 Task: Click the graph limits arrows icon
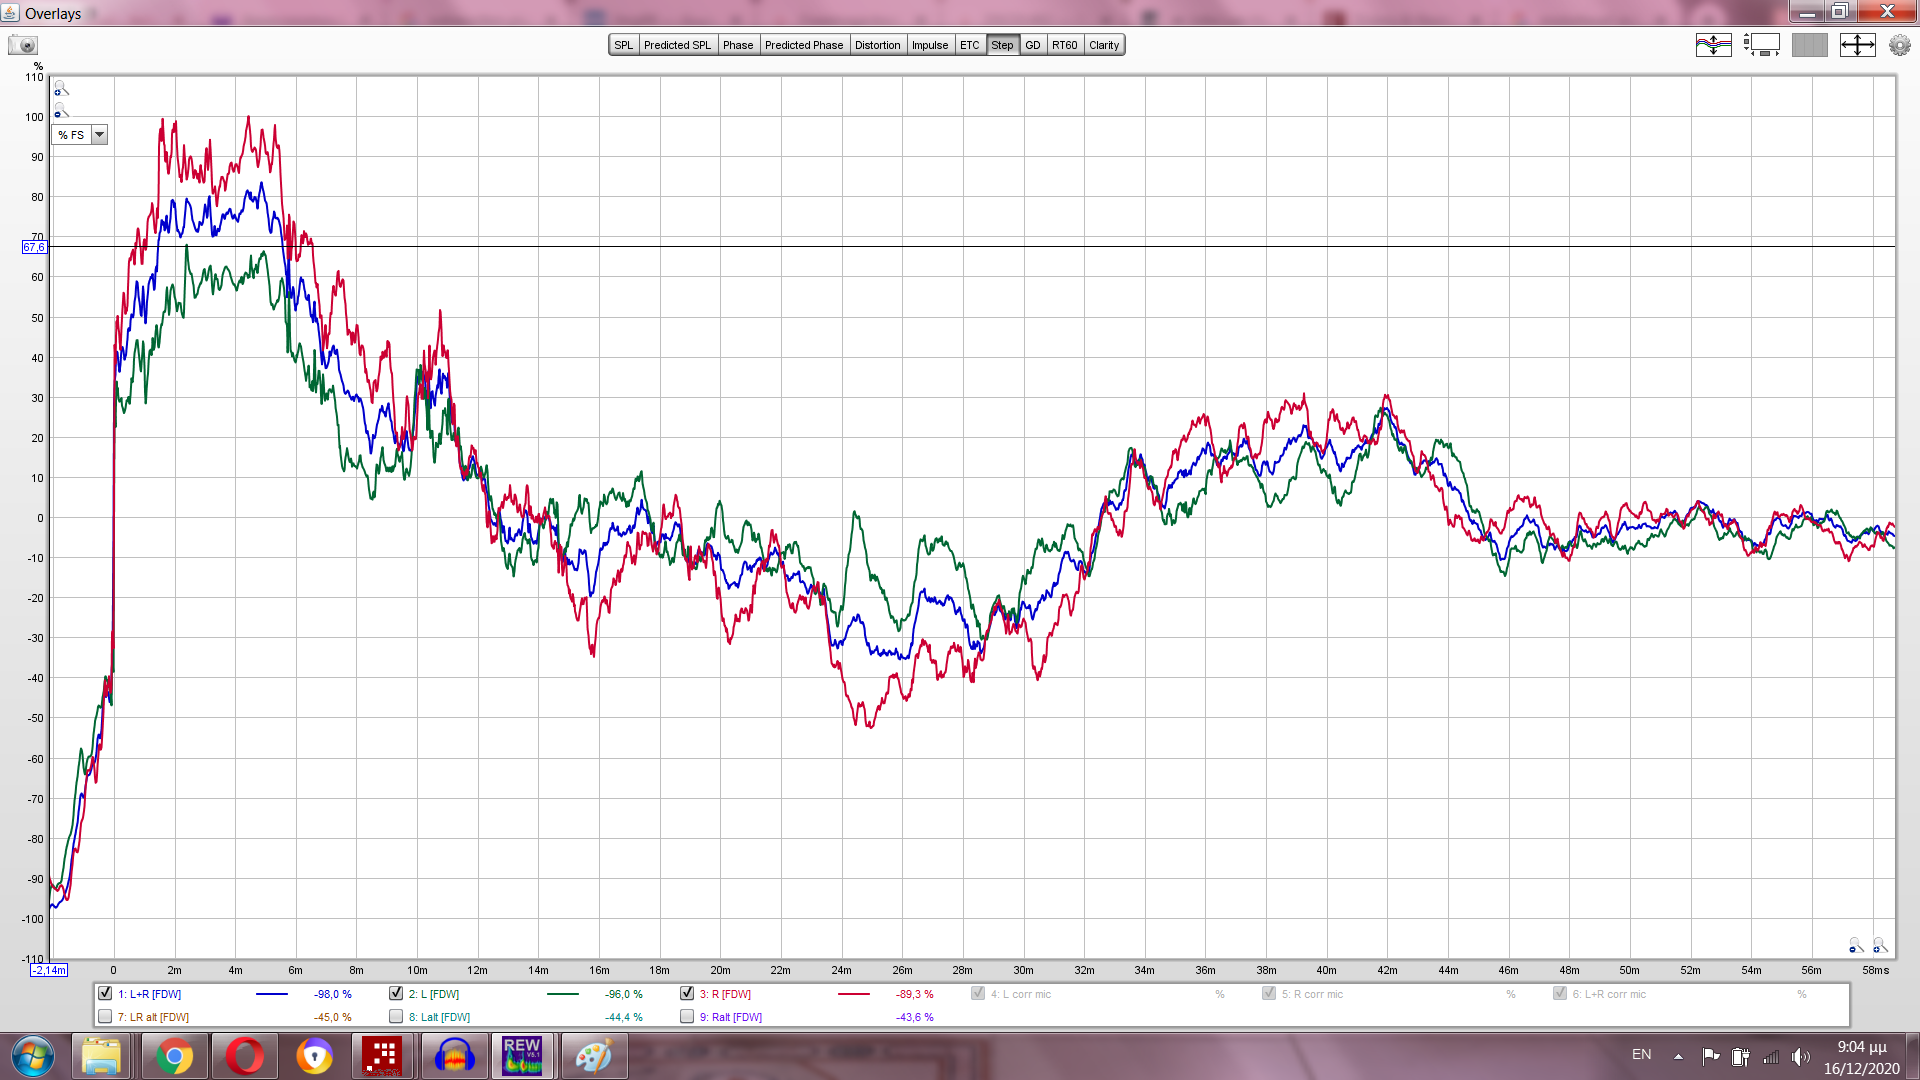(1857, 45)
